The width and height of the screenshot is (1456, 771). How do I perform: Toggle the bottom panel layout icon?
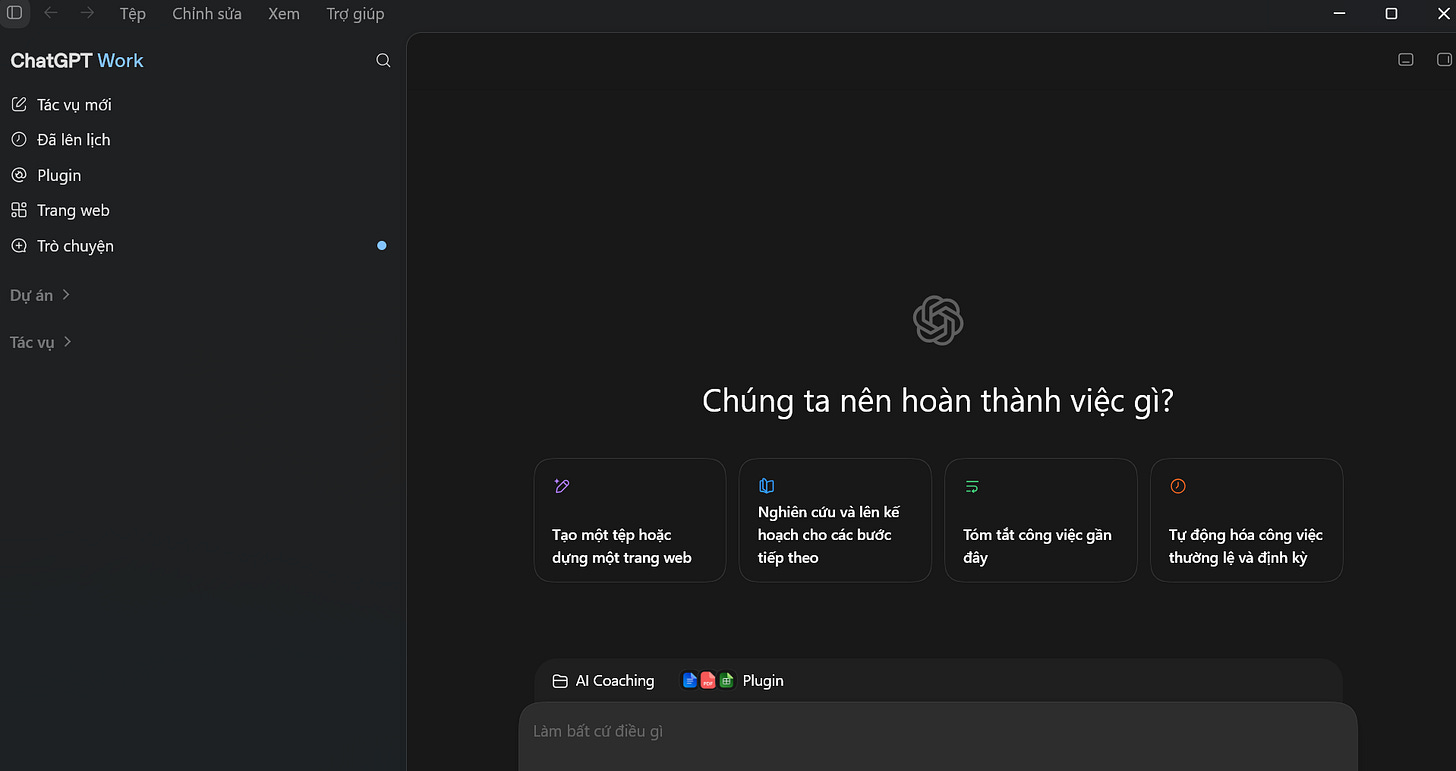pos(1406,60)
